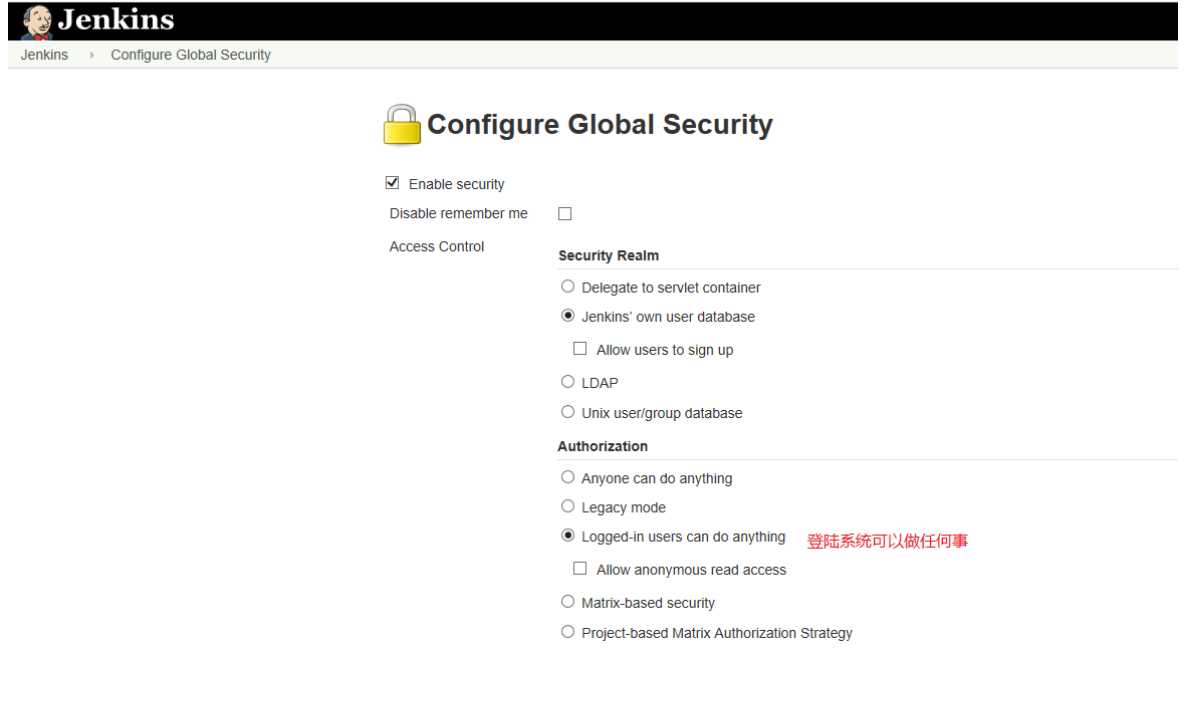Click the breadcrumb separator arrow after Jenkins
This screenshot has height=702, width=1200.
[x=90, y=55]
